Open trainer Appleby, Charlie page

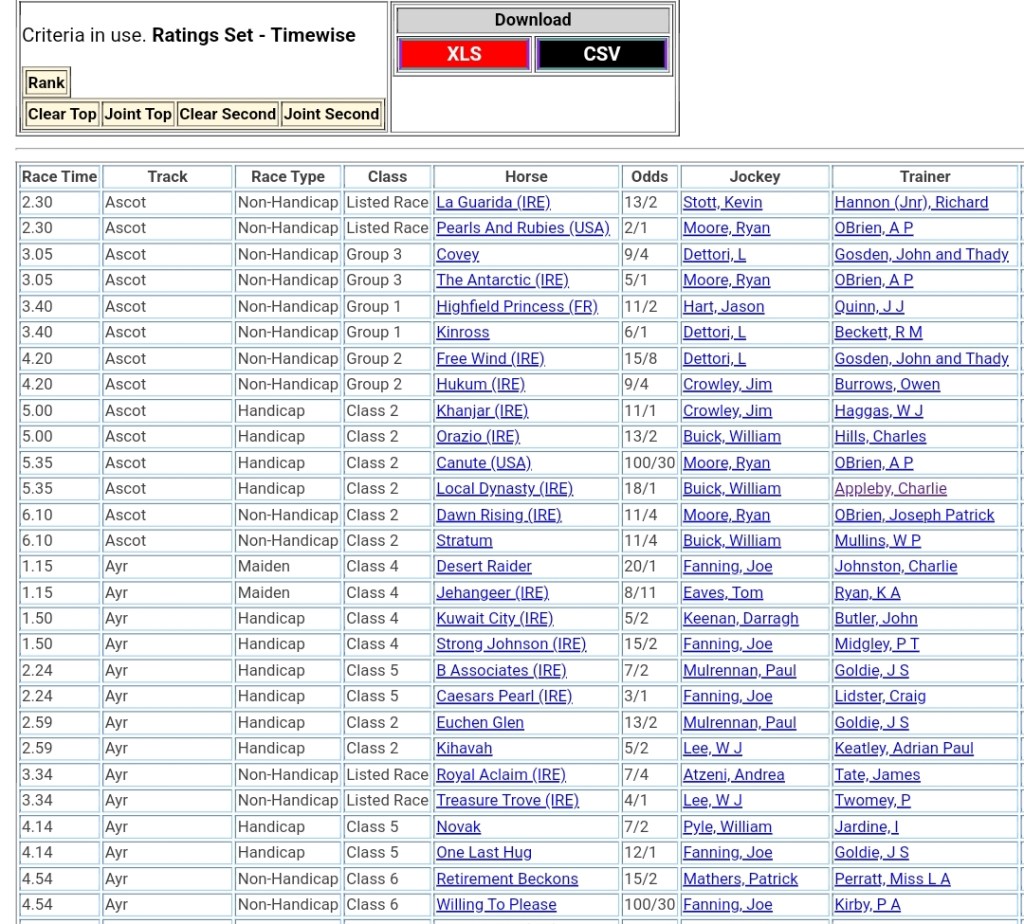890,488
